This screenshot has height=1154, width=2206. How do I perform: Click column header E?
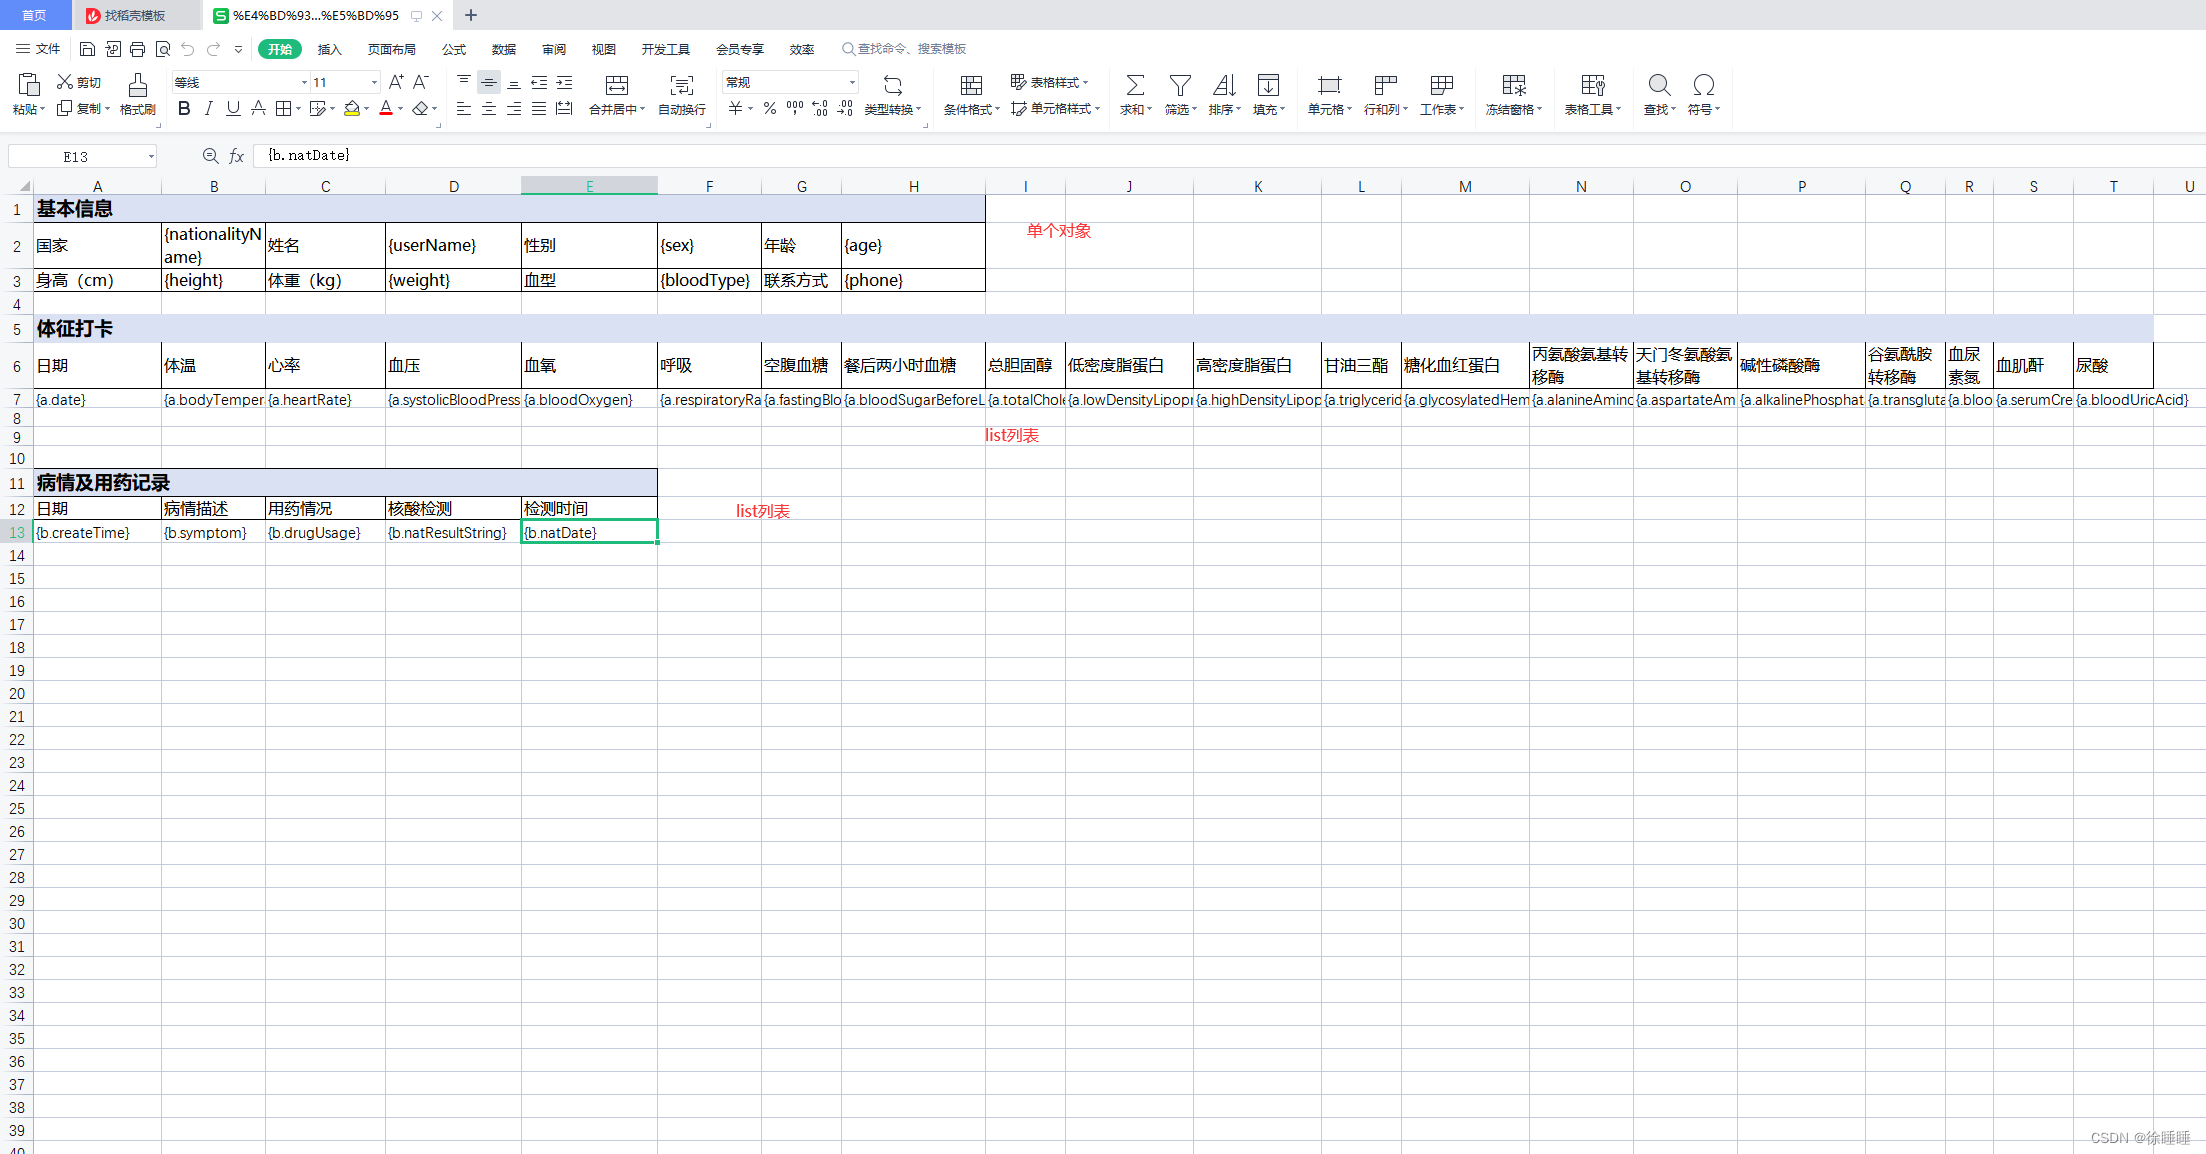click(589, 186)
